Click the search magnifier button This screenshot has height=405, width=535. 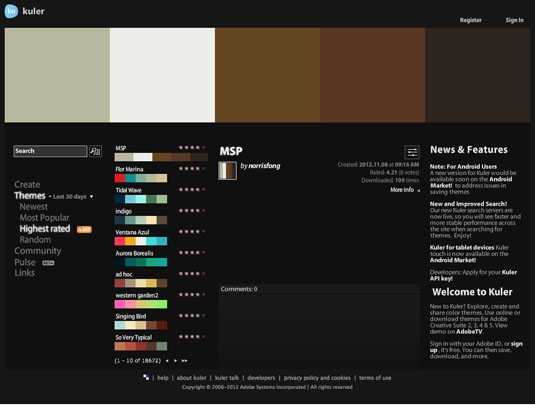[x=95, y=151]
